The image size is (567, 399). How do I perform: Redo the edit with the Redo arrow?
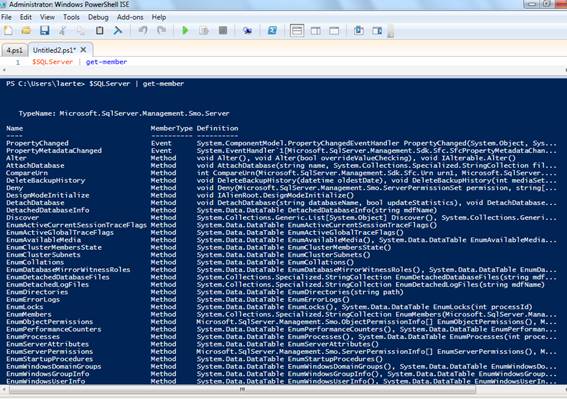pyautogui.click(x=161, y=30)
